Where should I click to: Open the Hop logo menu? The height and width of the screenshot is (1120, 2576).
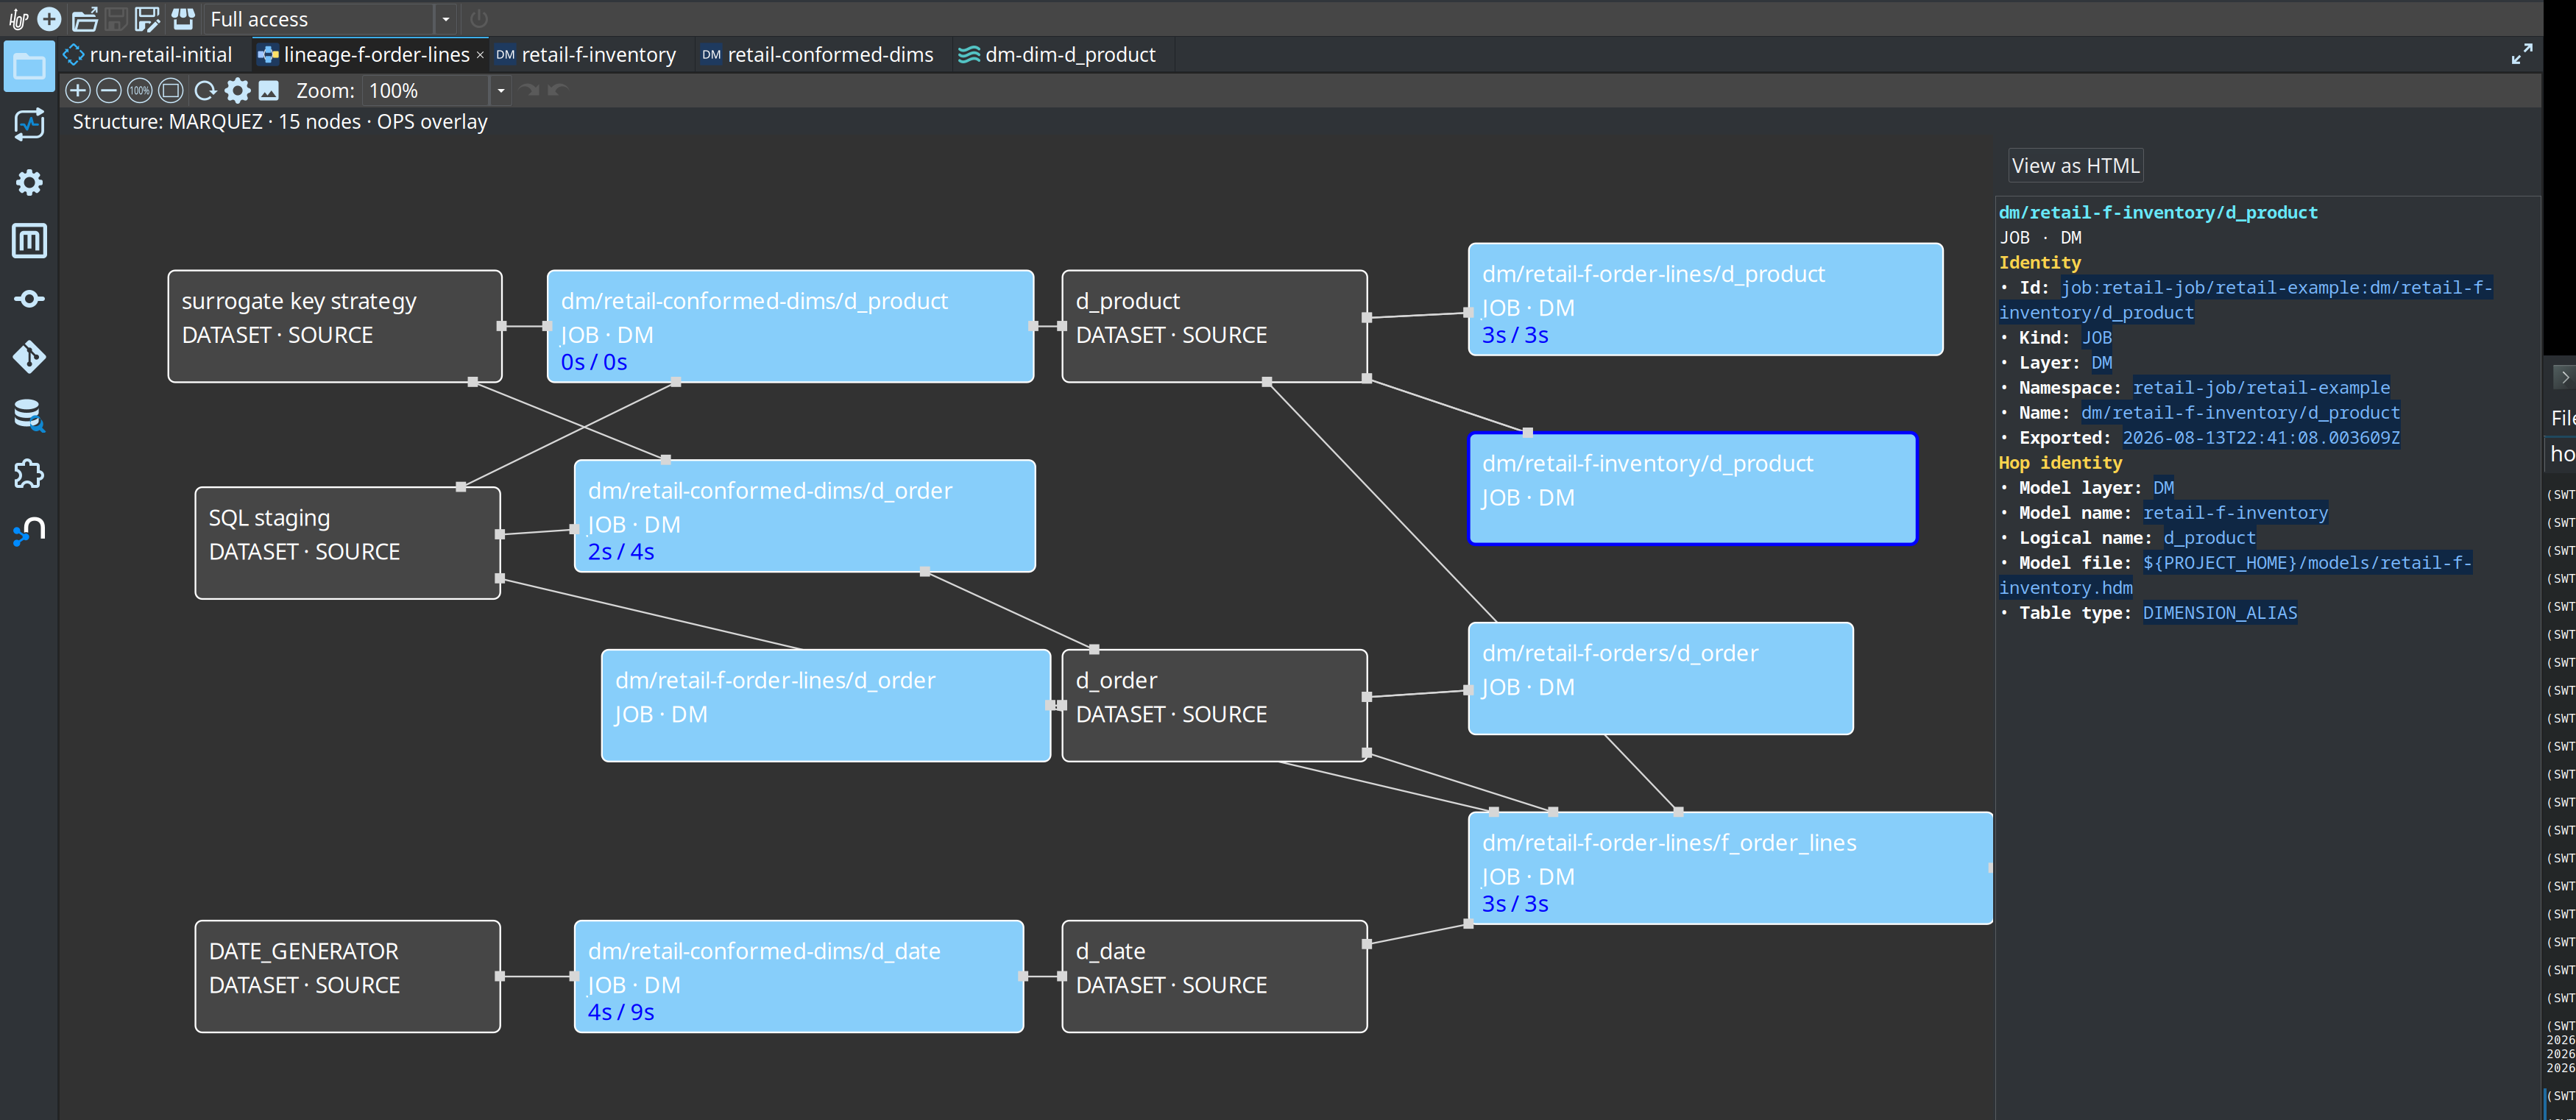18,19
